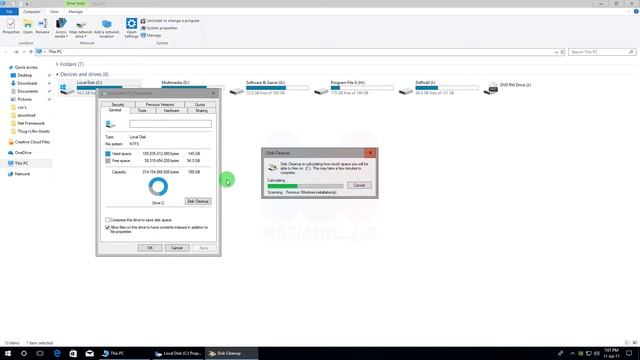Open the Store icon in the taskbar
This screenshot has height=360, width=640.
point(73,353)
